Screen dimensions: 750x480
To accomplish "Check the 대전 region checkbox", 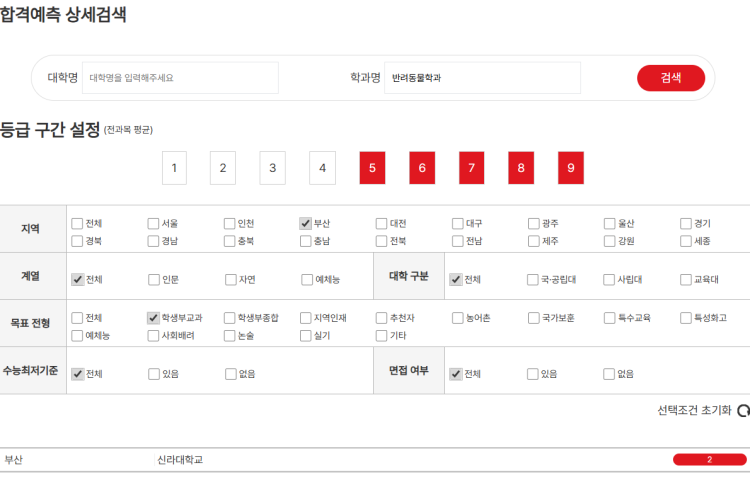I will coord(381,224).
